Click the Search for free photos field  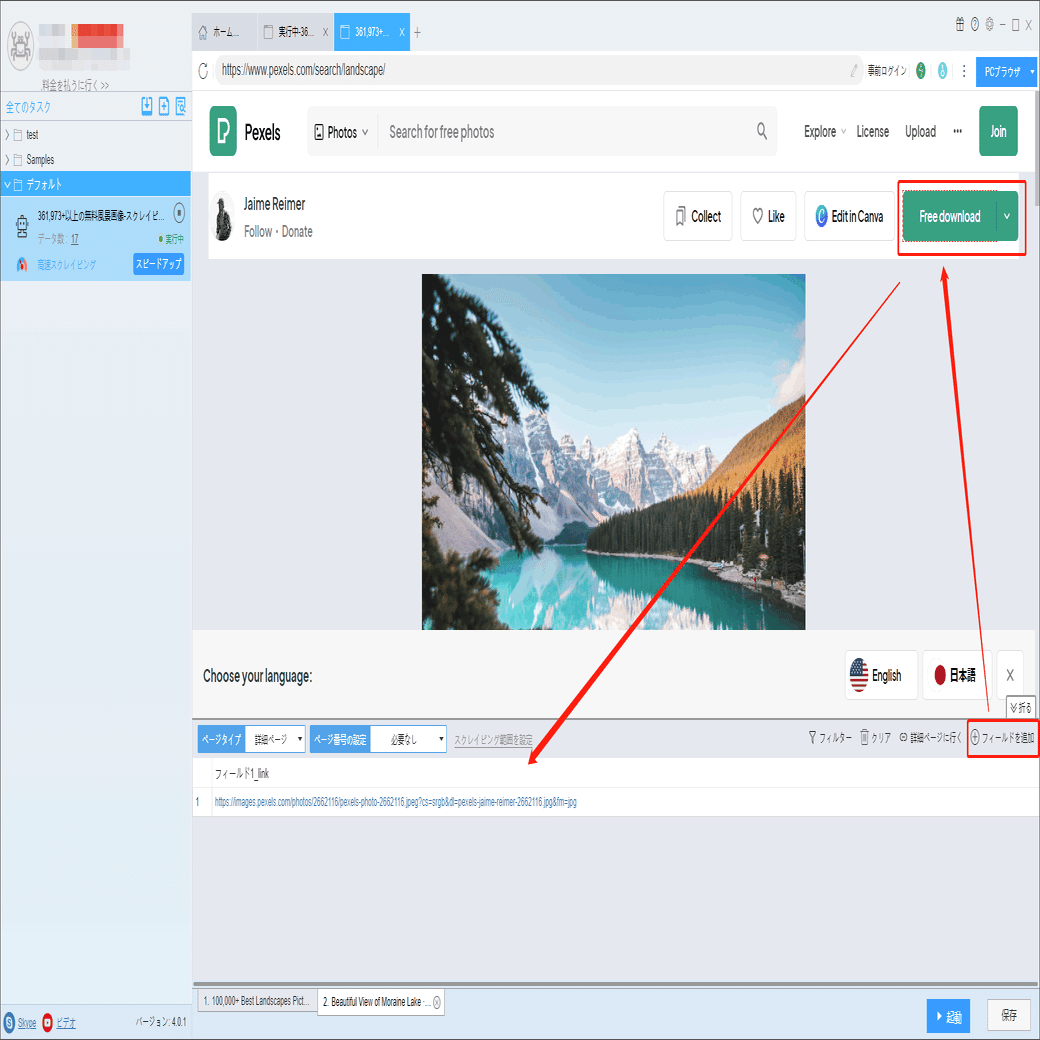coord(567,132)
